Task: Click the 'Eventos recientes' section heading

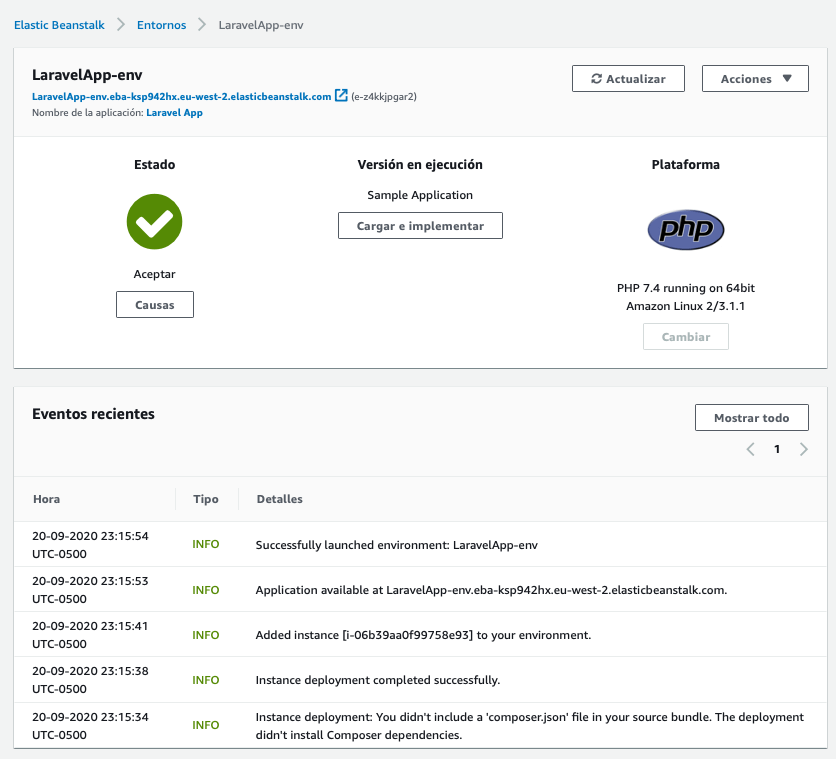Action: [x=93, y=414]
